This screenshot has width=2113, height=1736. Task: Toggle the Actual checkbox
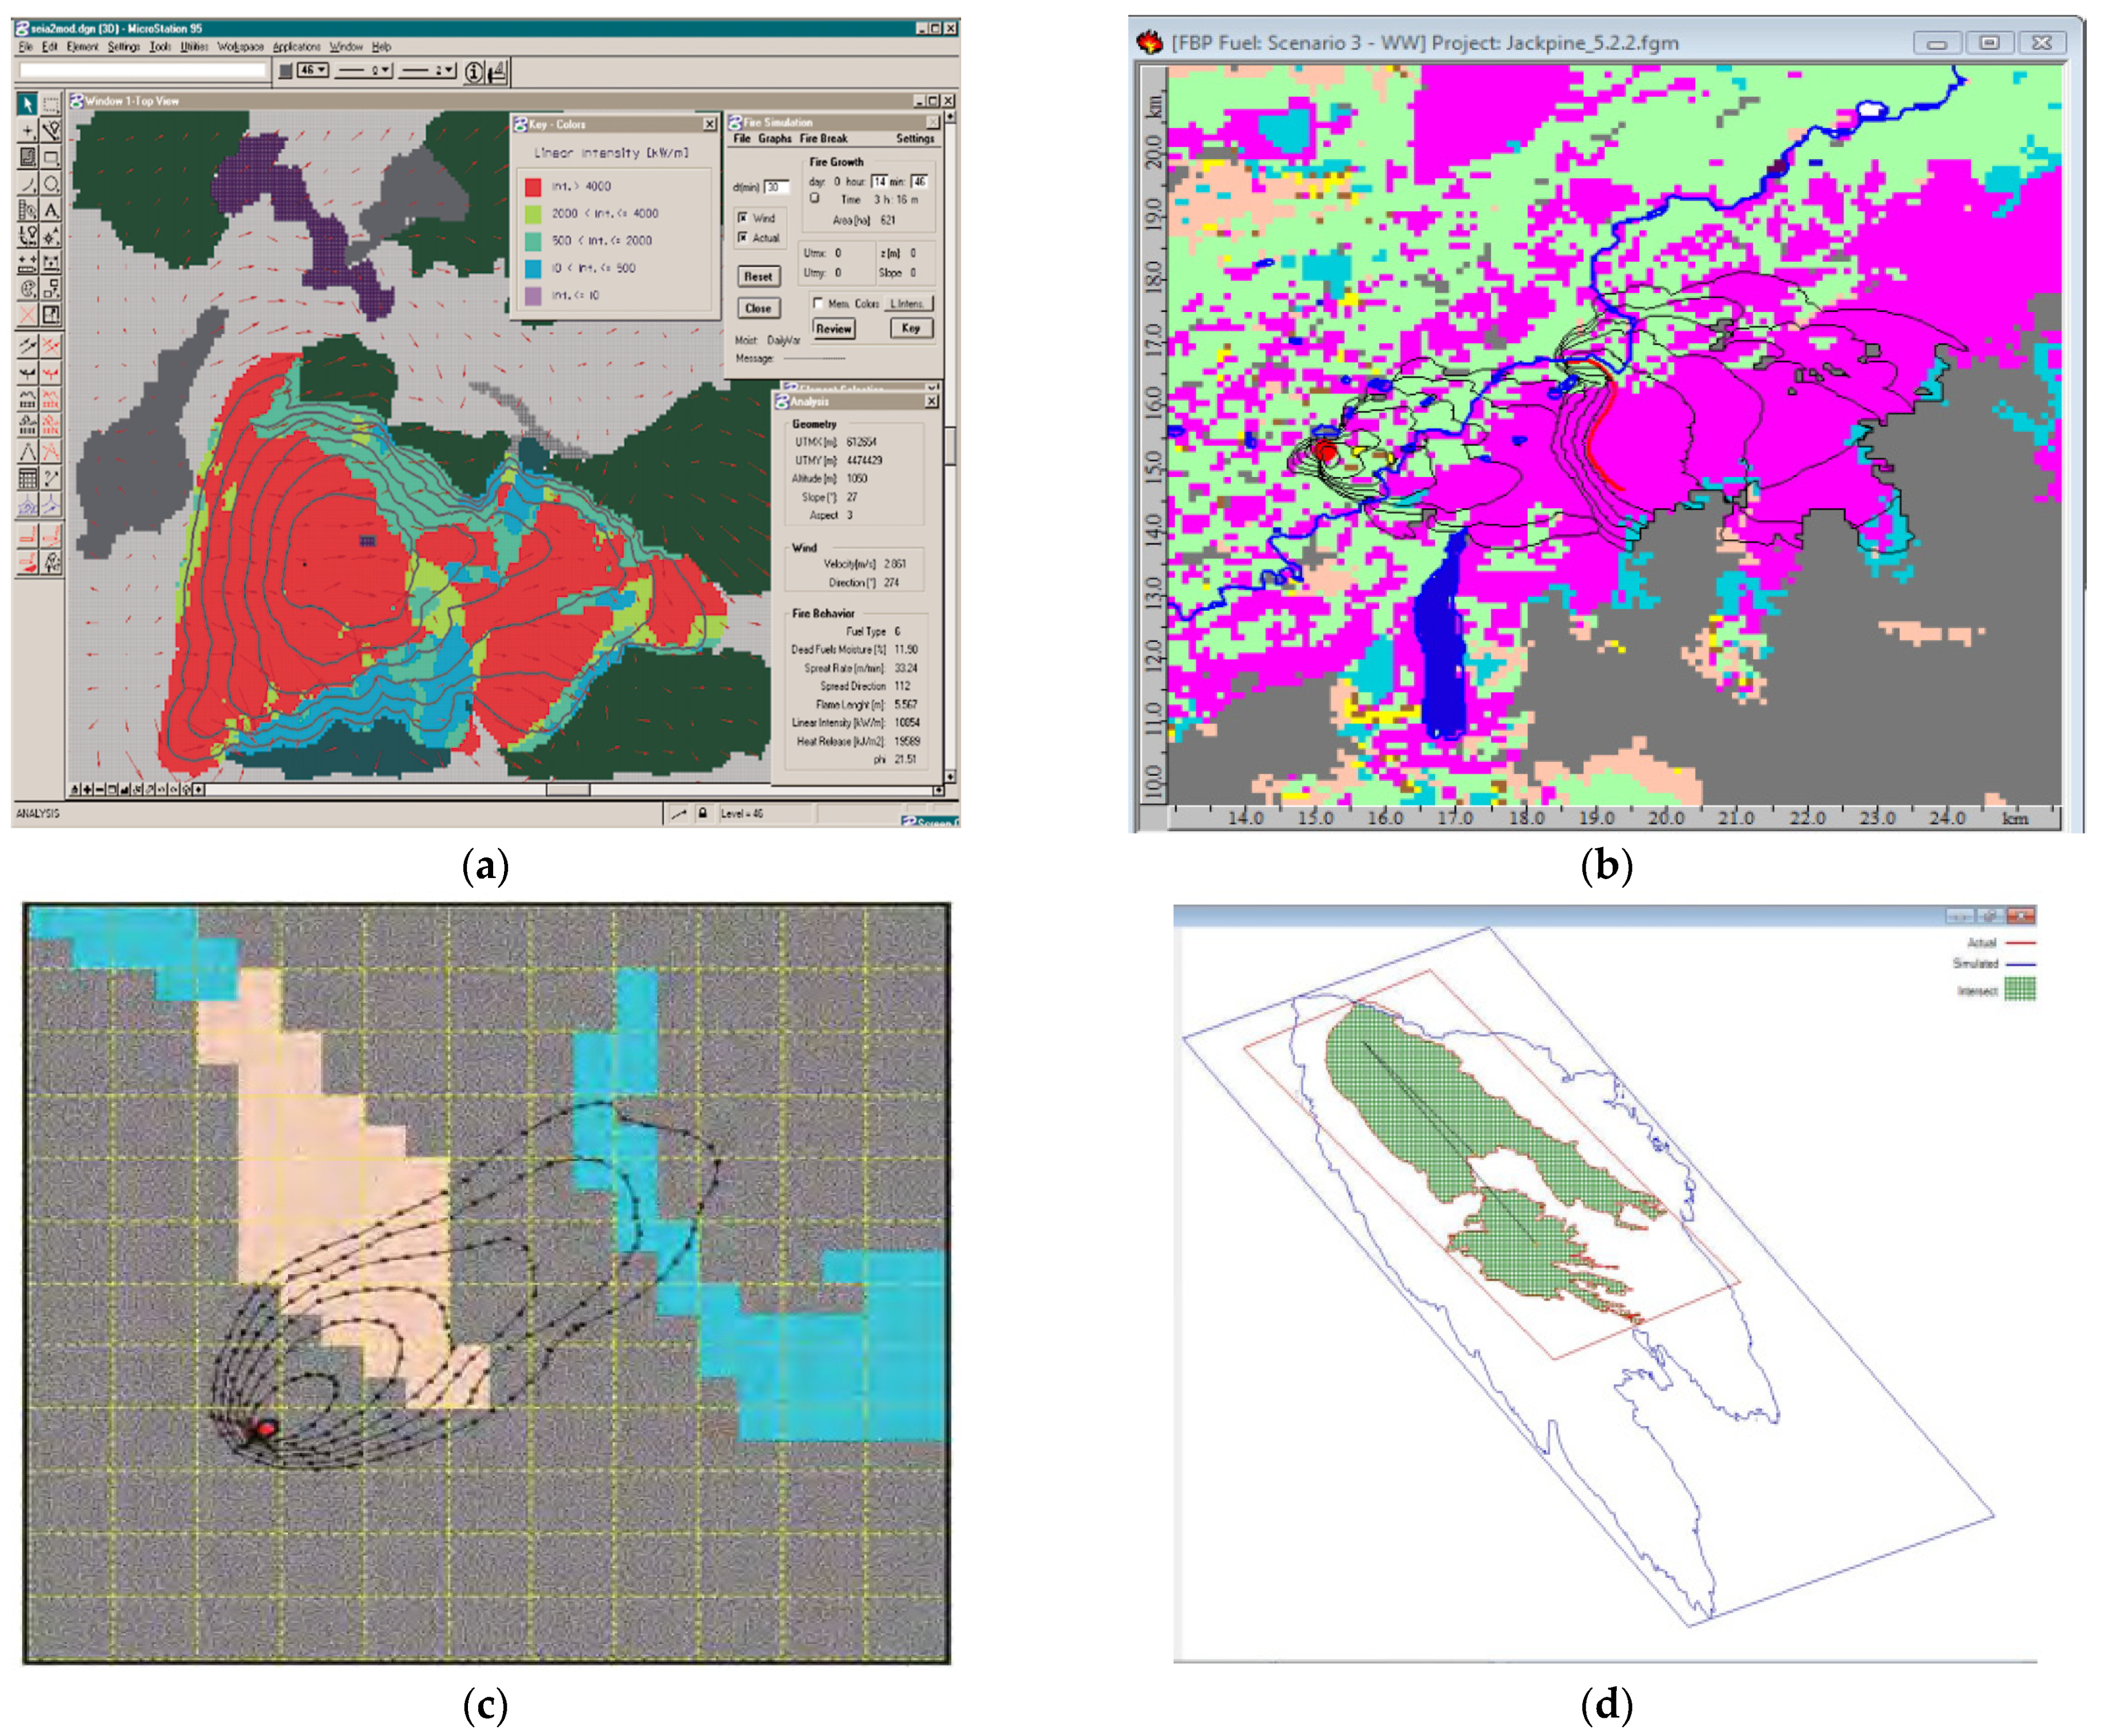(x=743, y=237)
